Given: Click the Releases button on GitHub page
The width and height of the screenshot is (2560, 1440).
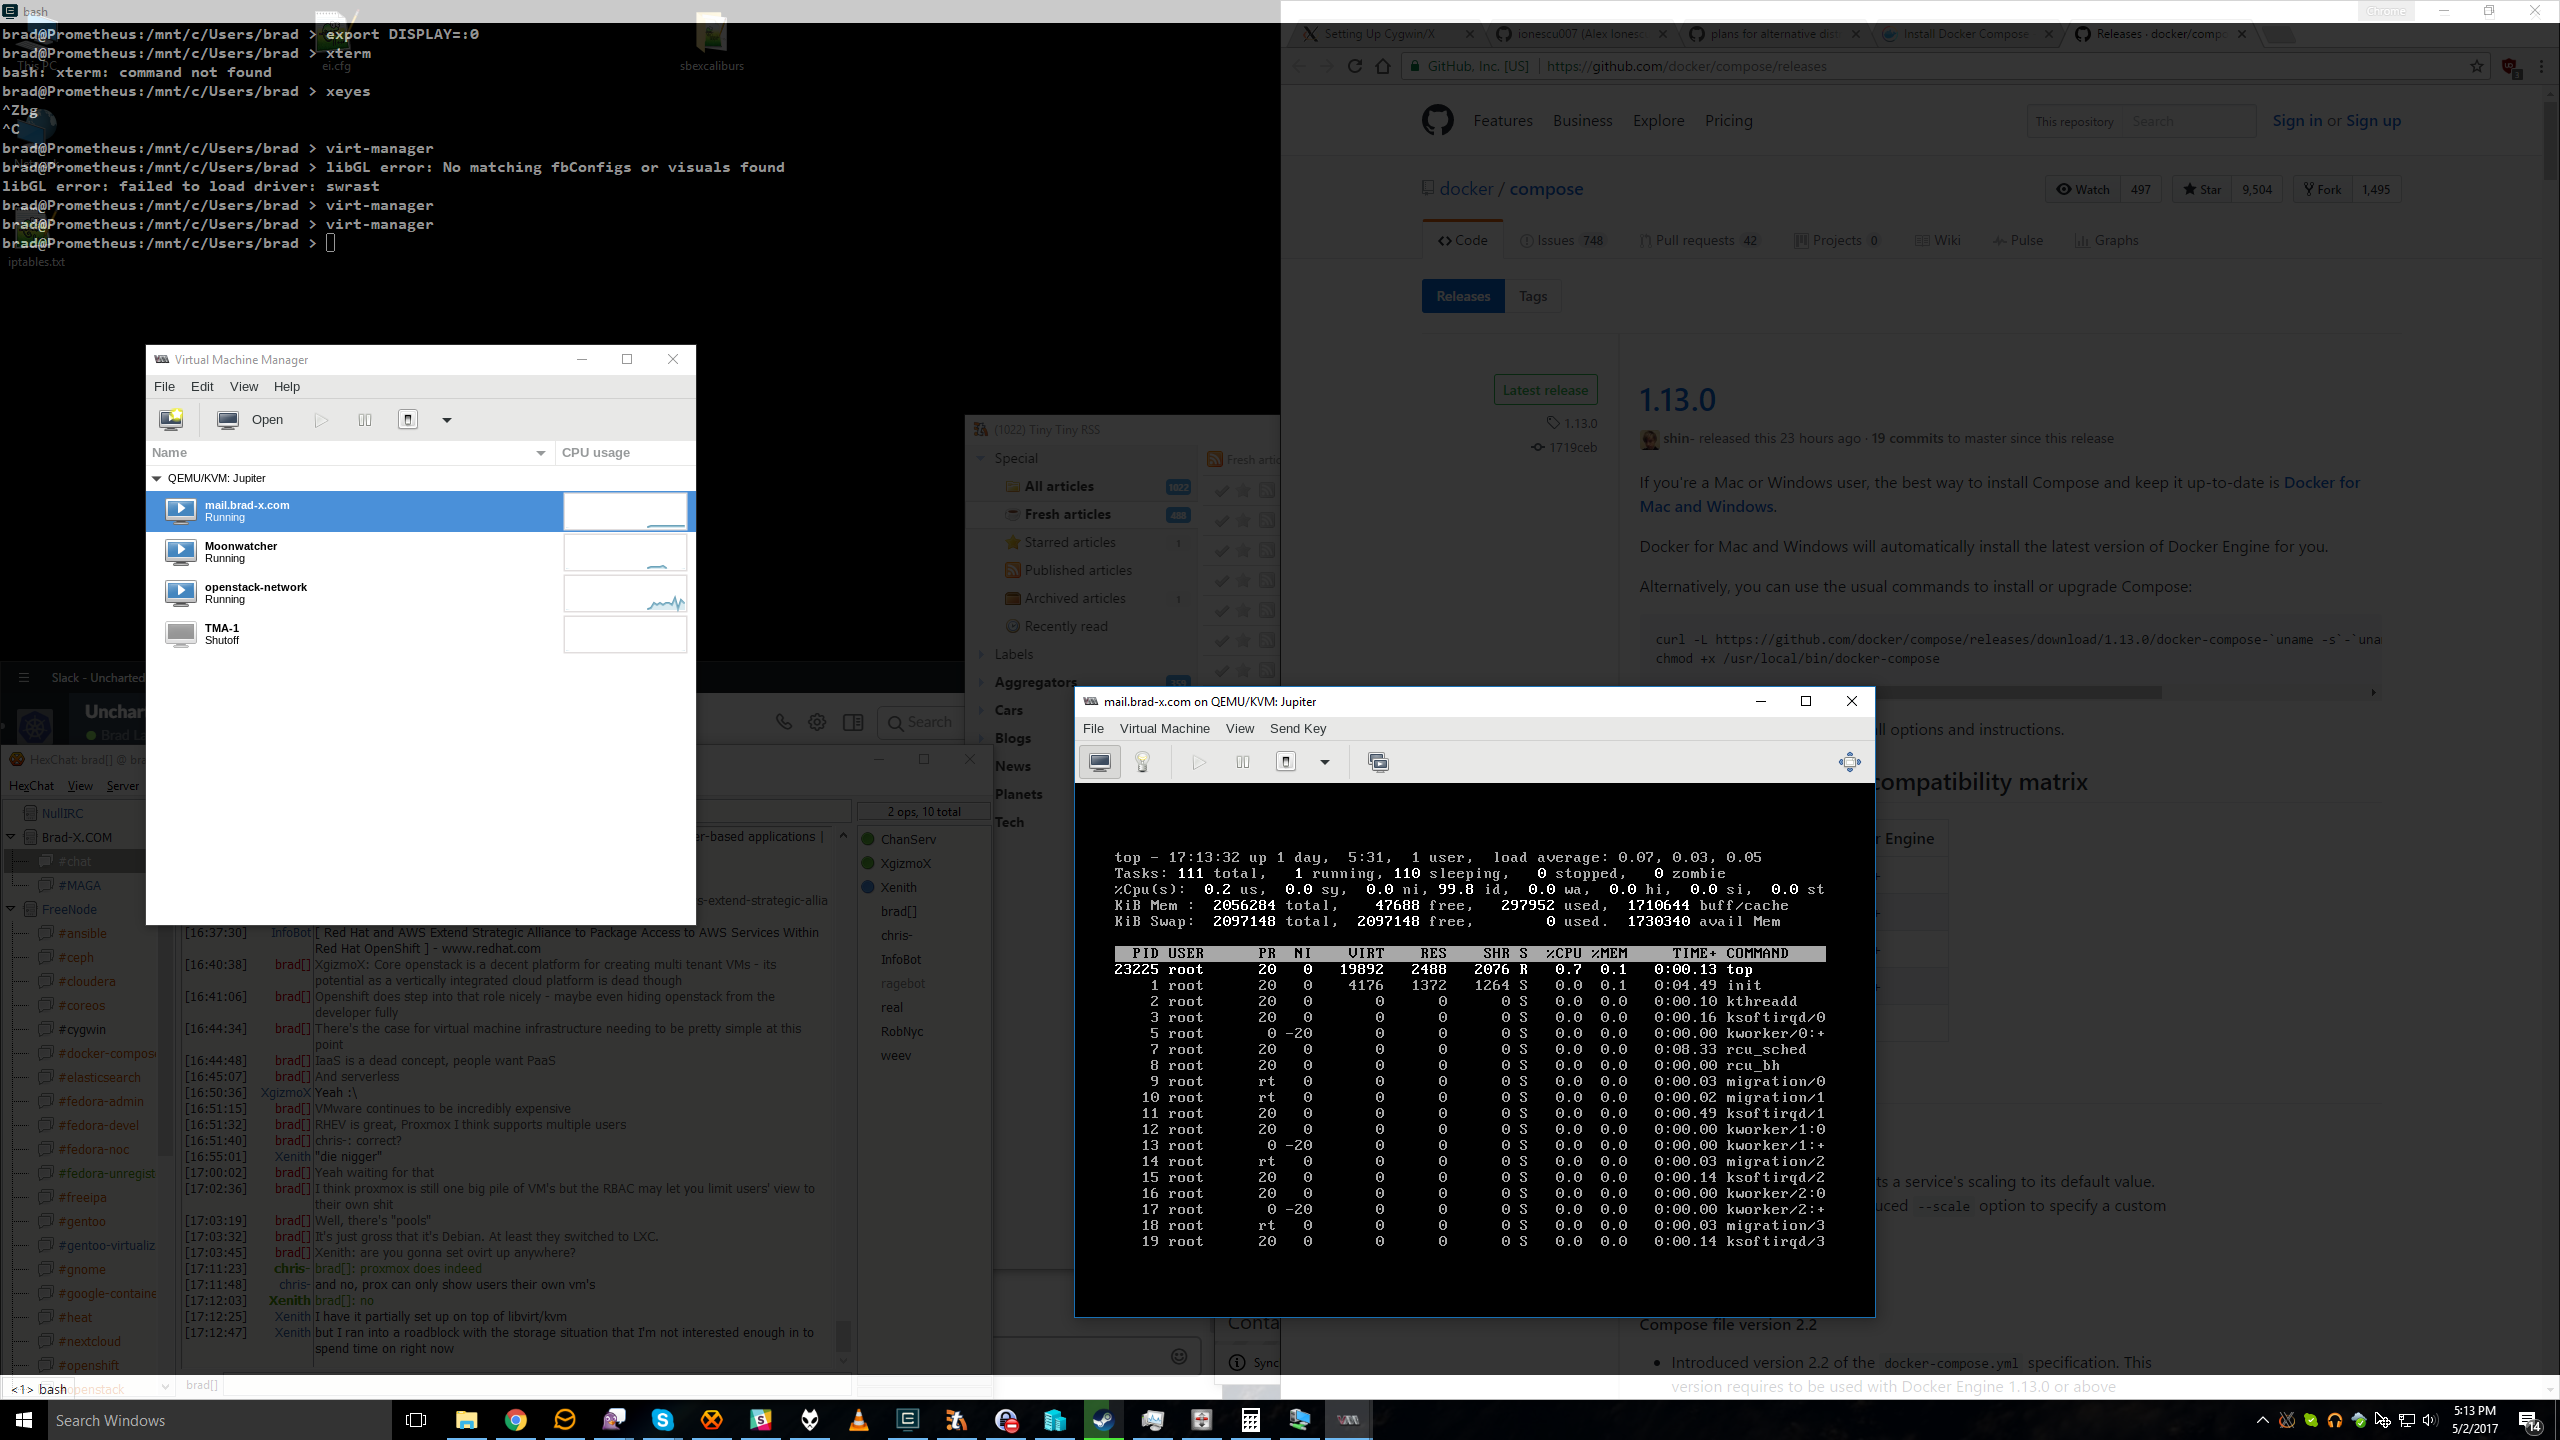Looking at the screenshot, I should [1463, 296].
